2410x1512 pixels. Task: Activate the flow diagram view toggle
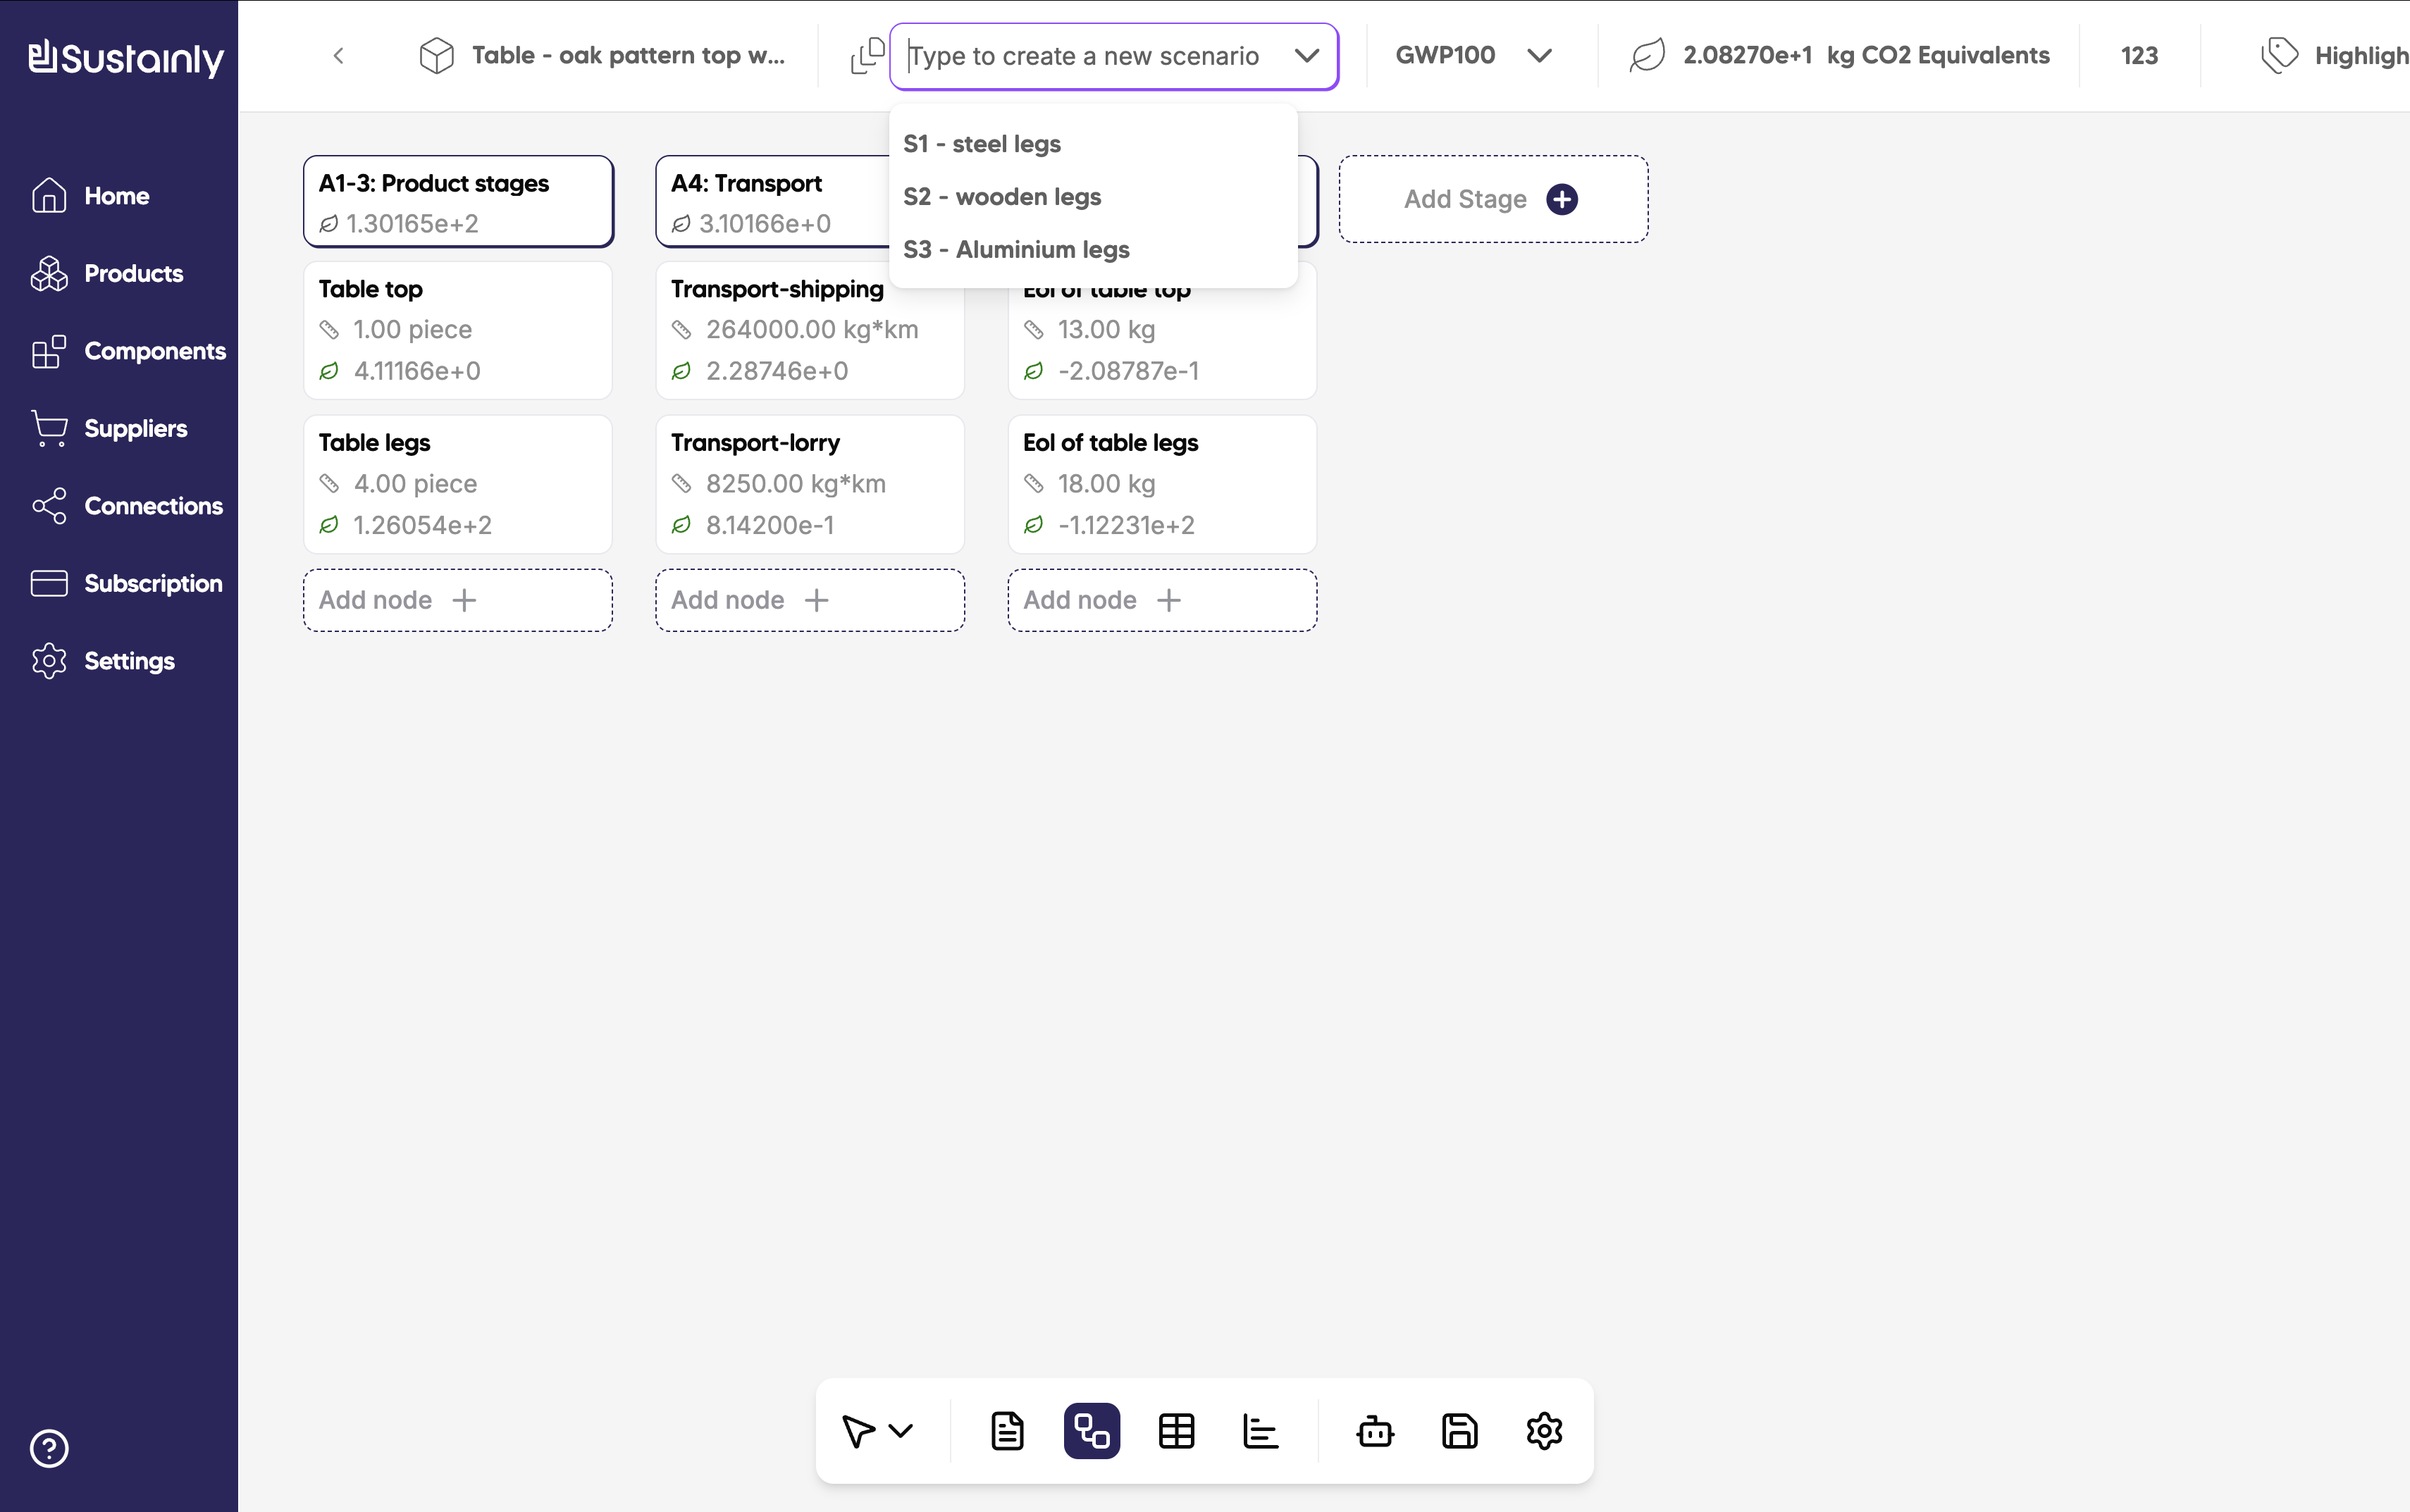[x=1091, y=1431]
